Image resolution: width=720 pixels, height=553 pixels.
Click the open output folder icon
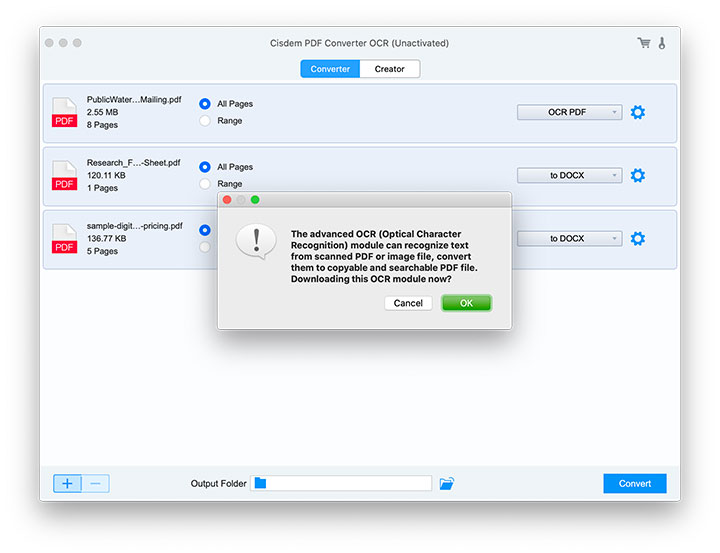tap(446, 484)
